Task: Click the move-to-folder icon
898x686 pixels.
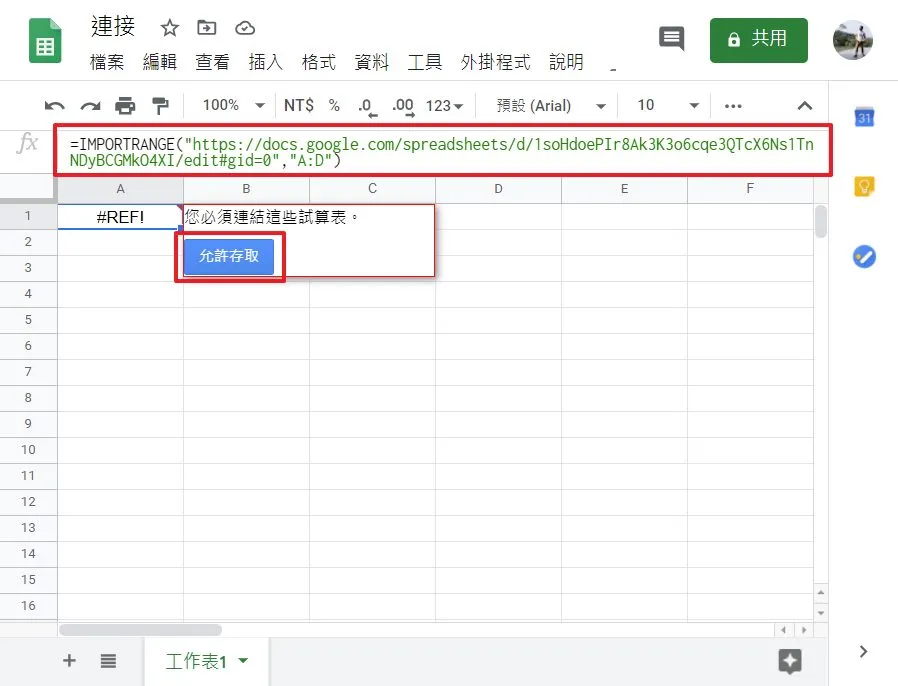Action: coord(207,27)
